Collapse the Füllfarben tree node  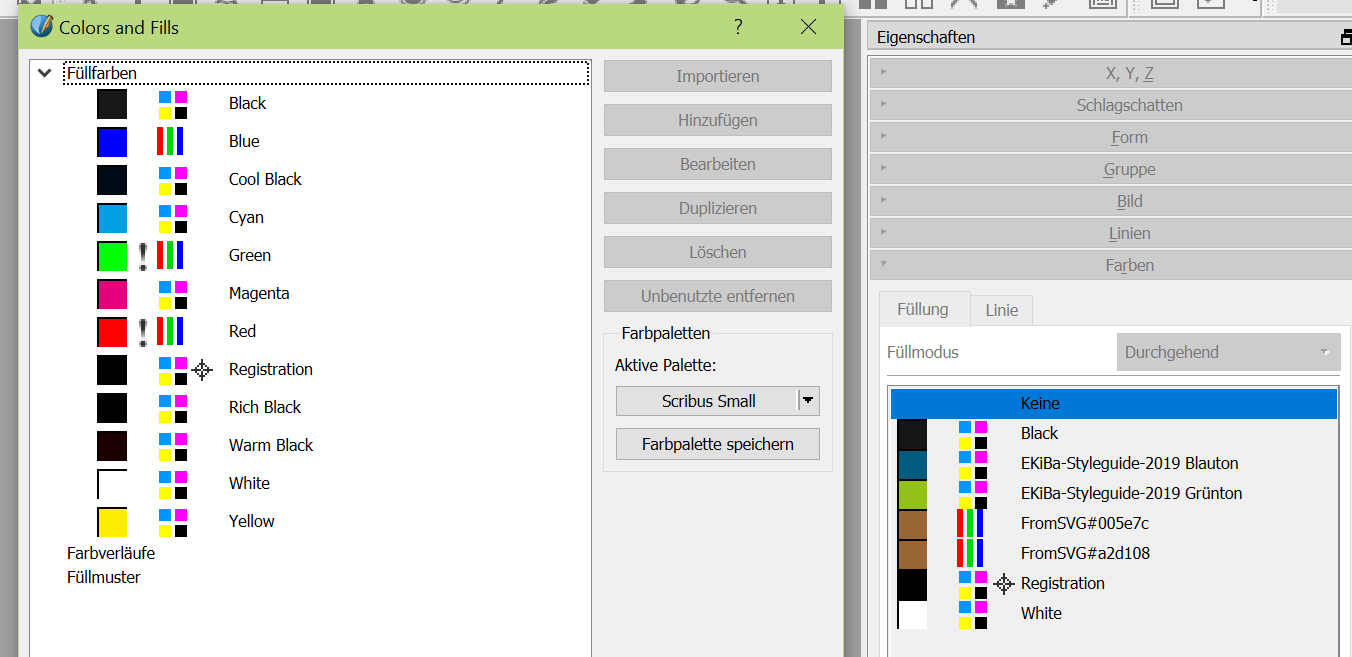[44, 73]
